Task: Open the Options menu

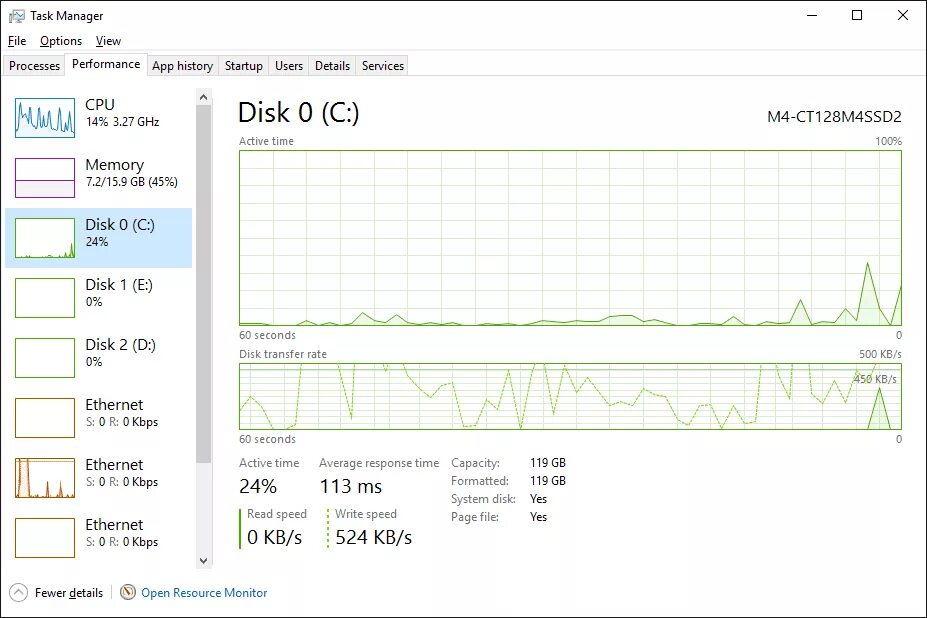Action: 61,41
